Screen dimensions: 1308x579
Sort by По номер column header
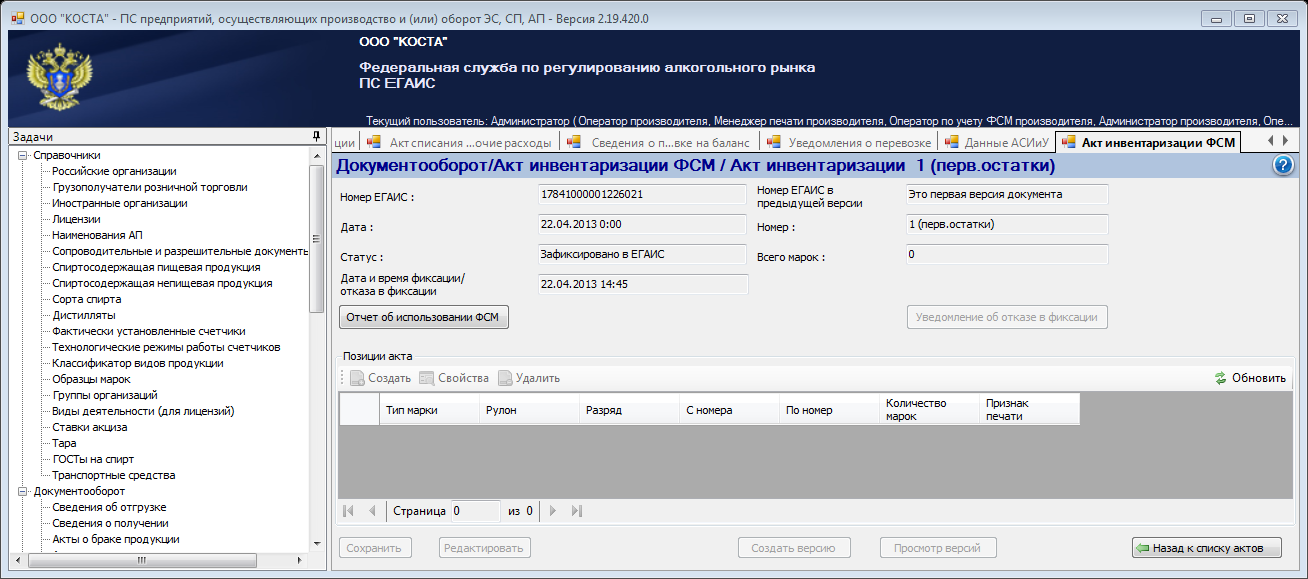[829, 410]
